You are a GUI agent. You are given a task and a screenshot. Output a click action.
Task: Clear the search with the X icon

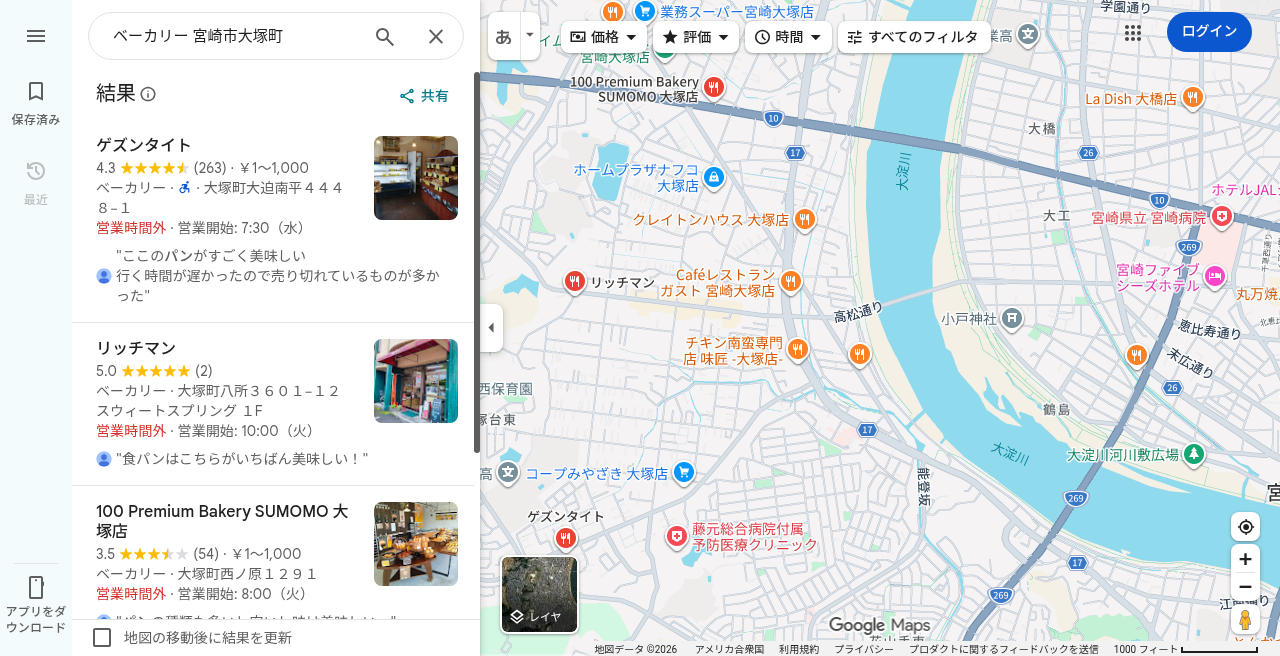[x=436, y=36]
